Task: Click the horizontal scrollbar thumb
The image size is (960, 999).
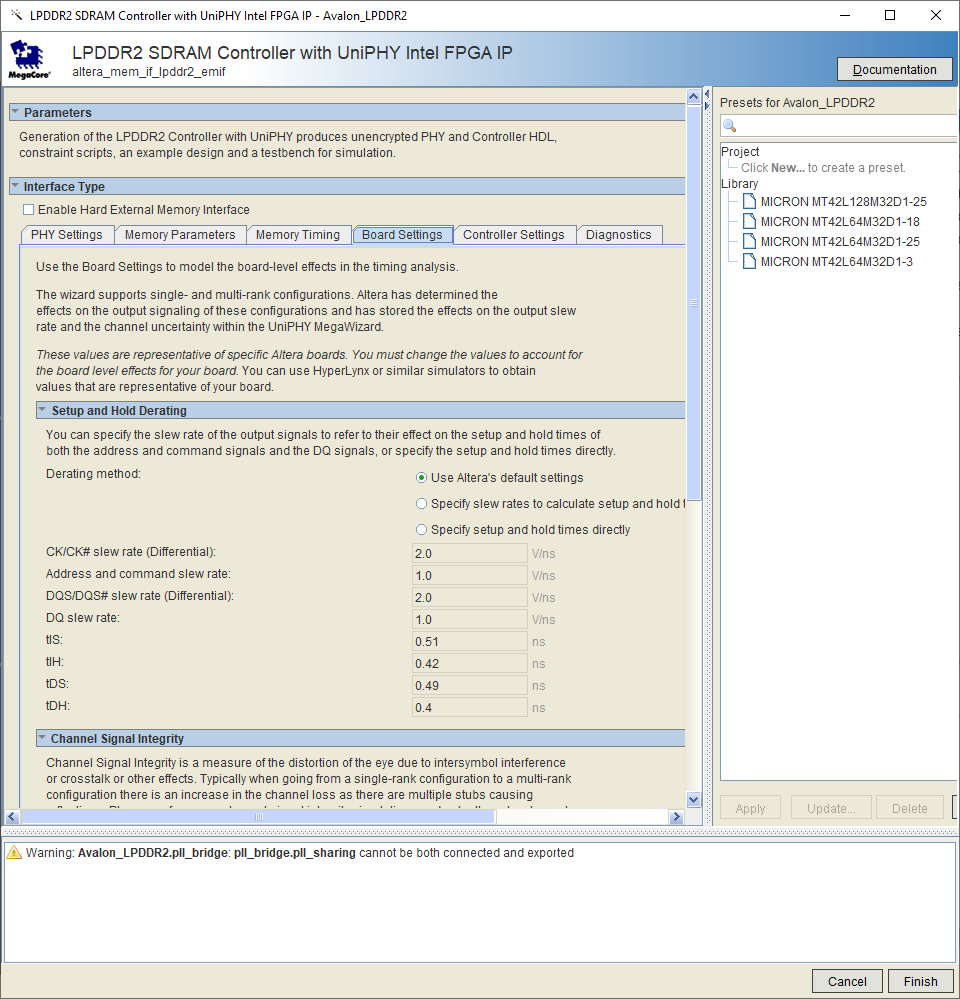Action: pyautogui.click(x=258, y=816)
